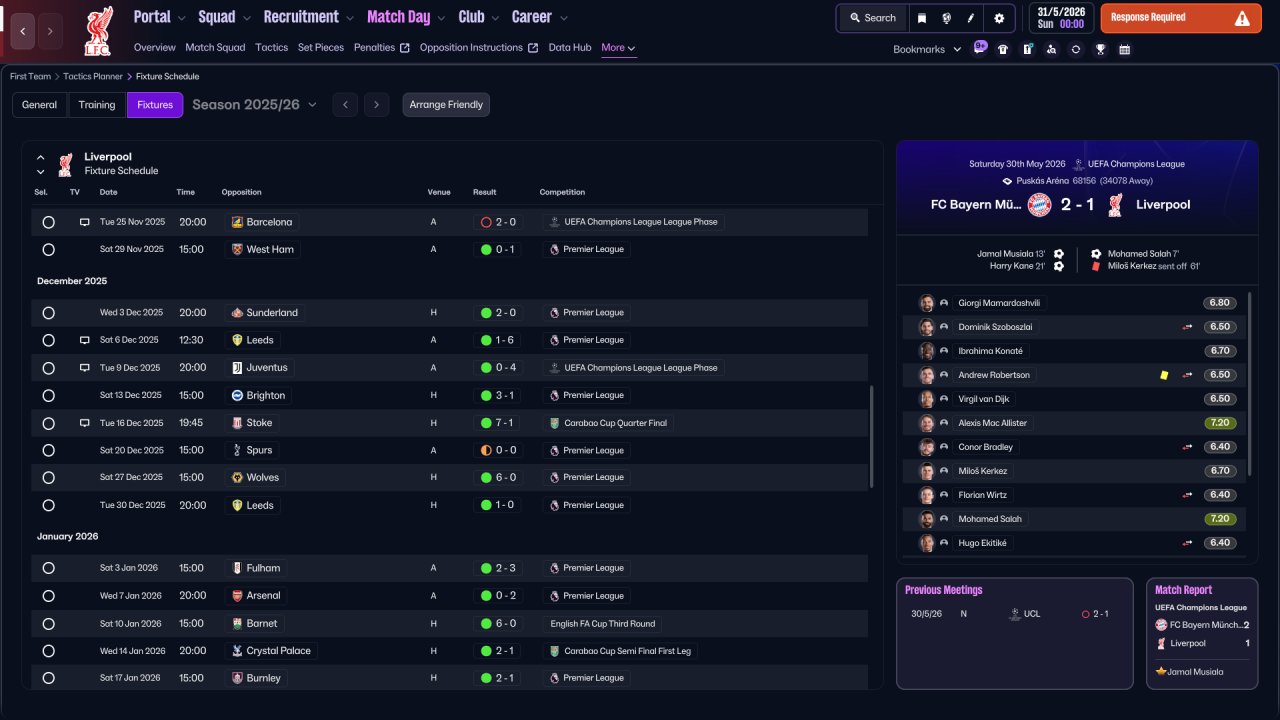
Task: Select the Spurs fixture radio button
Action: pos(48,451)
